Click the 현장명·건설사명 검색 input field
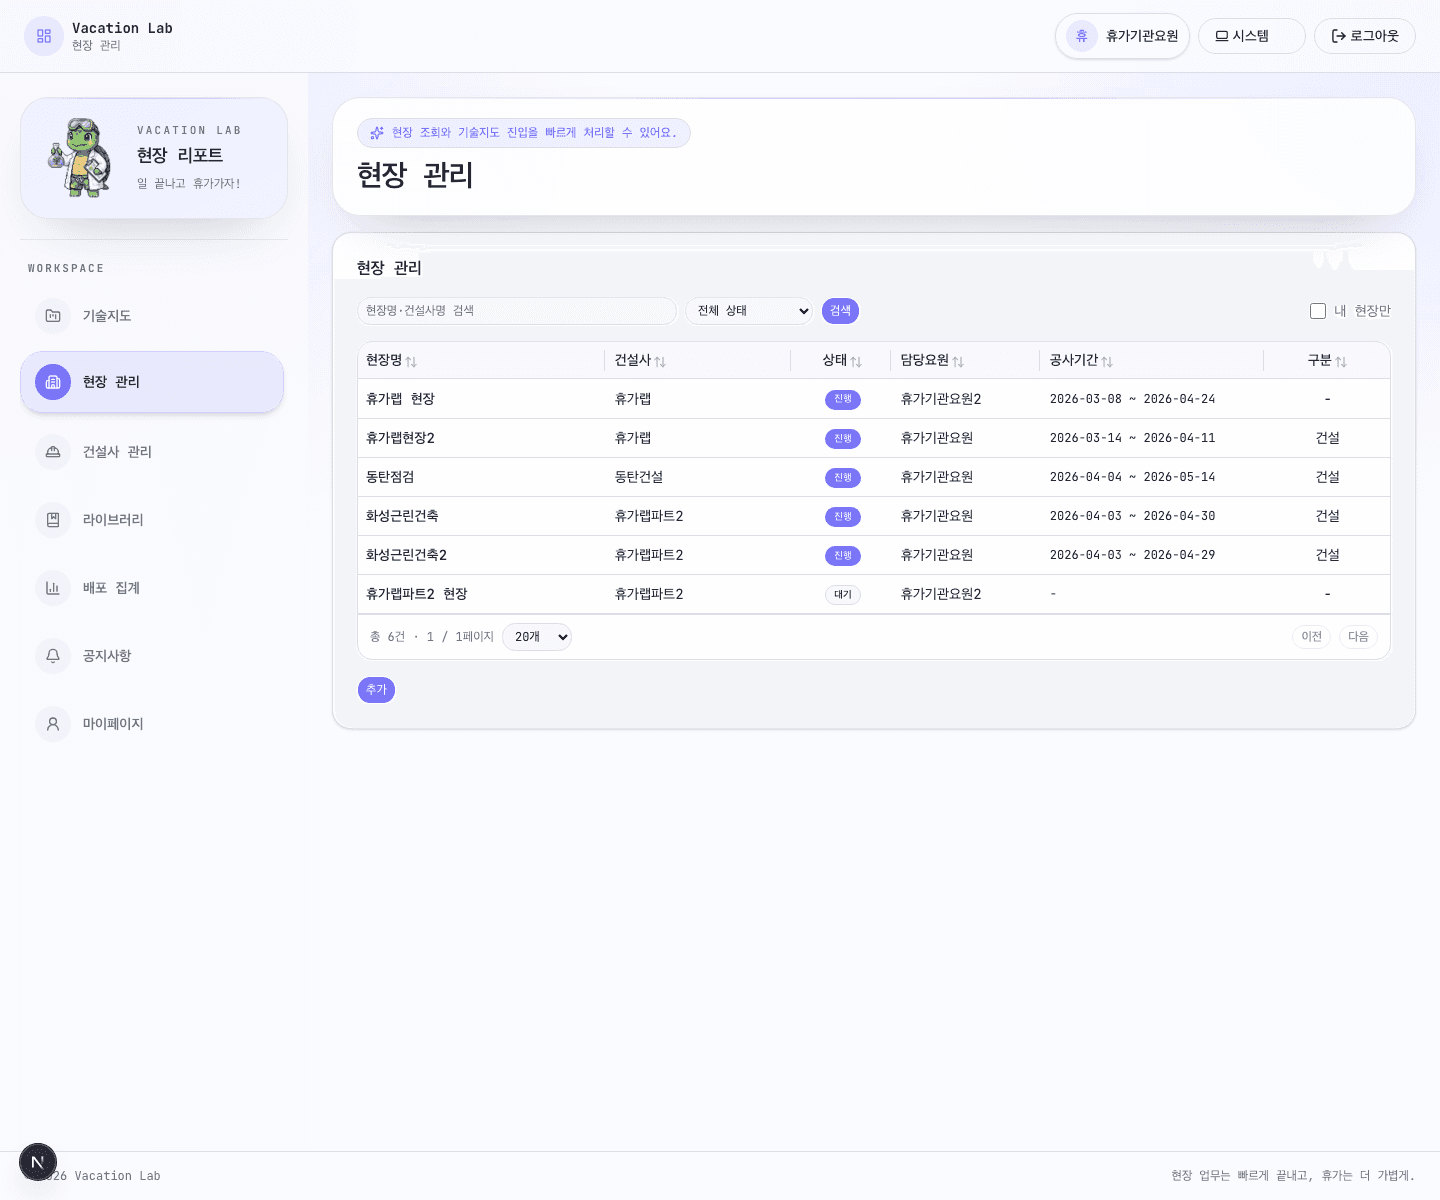The height and width of the screenshot is (1200, 1440). 516,311
